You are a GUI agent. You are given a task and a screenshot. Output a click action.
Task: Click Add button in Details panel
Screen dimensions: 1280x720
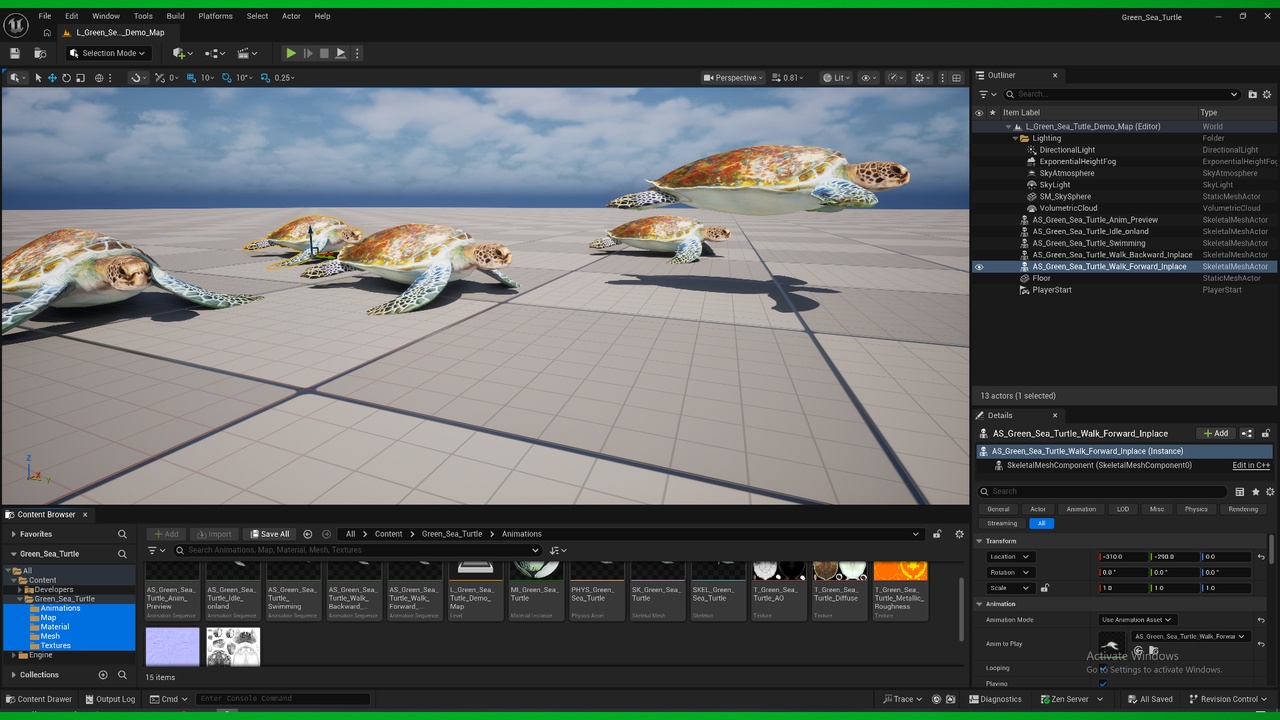point(1215,433)
